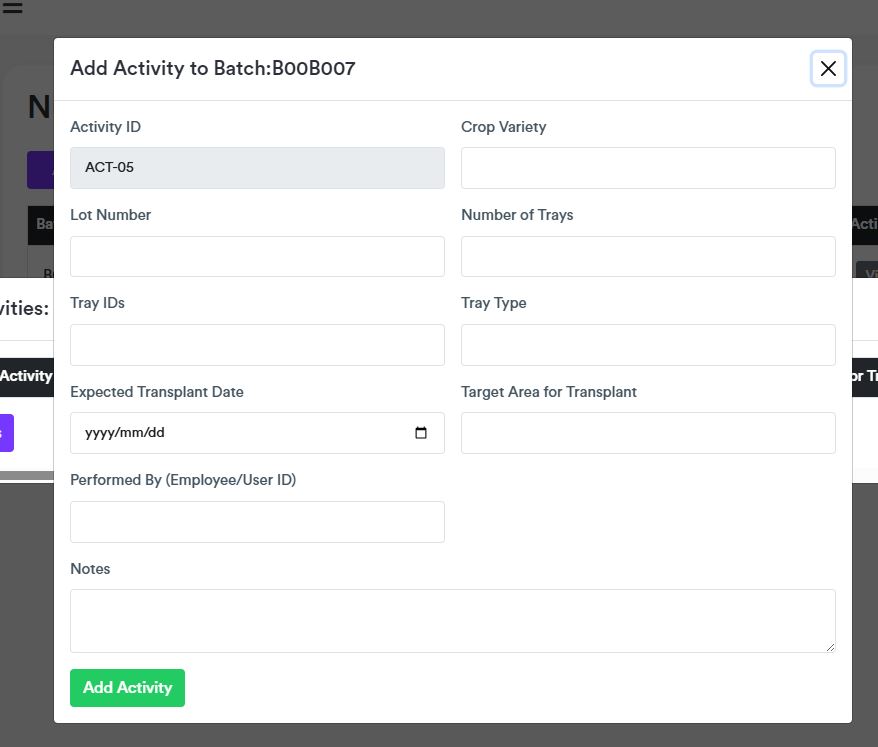Click the Add Activity to Batch title
This screenshot has height=747, width=878.
[x=212, y=68]
